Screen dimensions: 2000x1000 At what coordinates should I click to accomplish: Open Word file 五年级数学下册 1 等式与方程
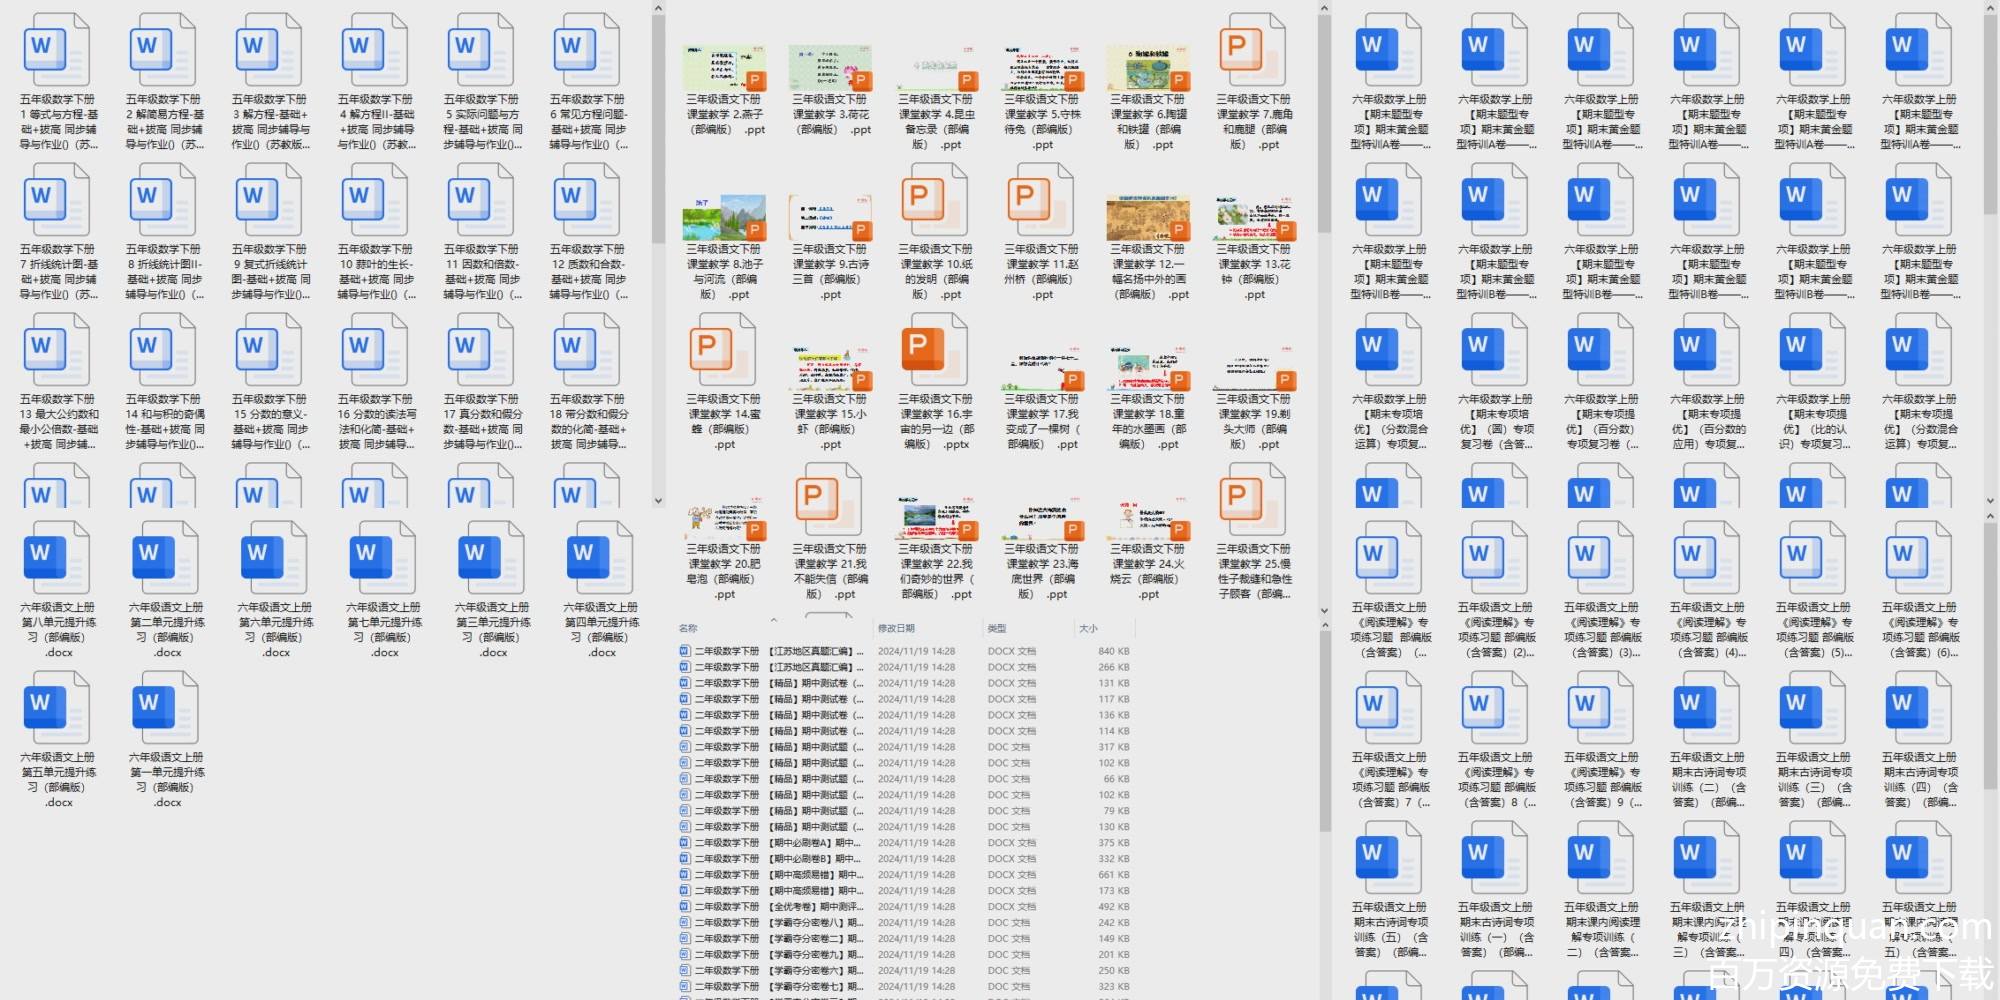click(x=57, y=52)
